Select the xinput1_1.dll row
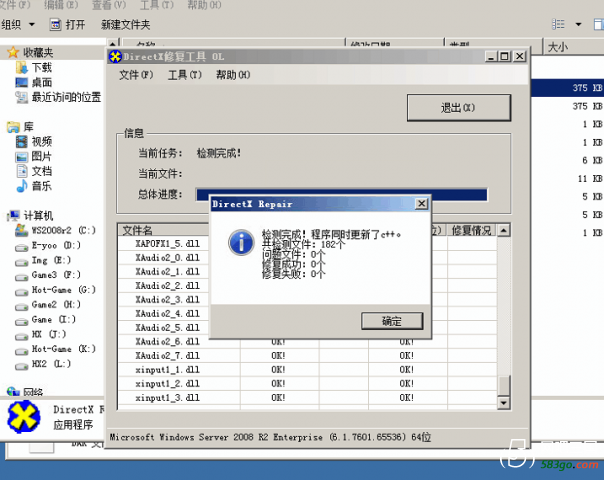The width and height of the screenshot is (604, 480). pos(307,369)
